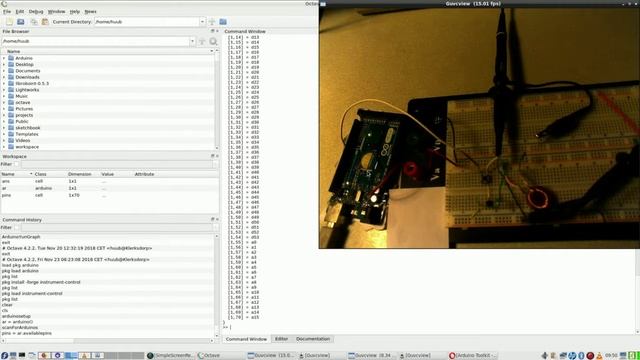This screenshot has height=360, width=640.
Task: Undock the Workspace panel
Action: (x=212, y=156)
